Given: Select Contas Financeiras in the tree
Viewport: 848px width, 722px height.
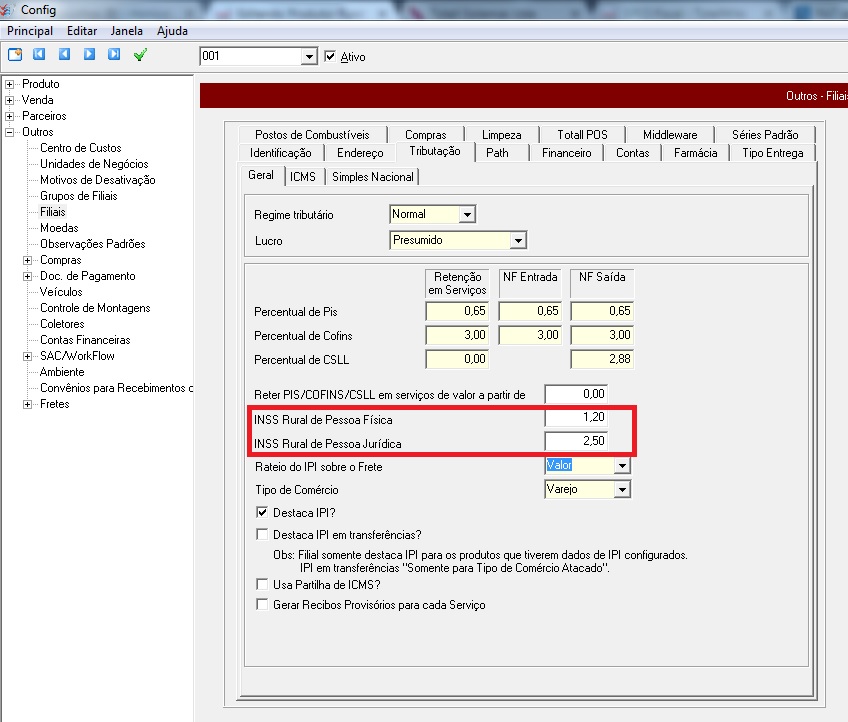Looking at the screenshot, I should tap(85, 340).
